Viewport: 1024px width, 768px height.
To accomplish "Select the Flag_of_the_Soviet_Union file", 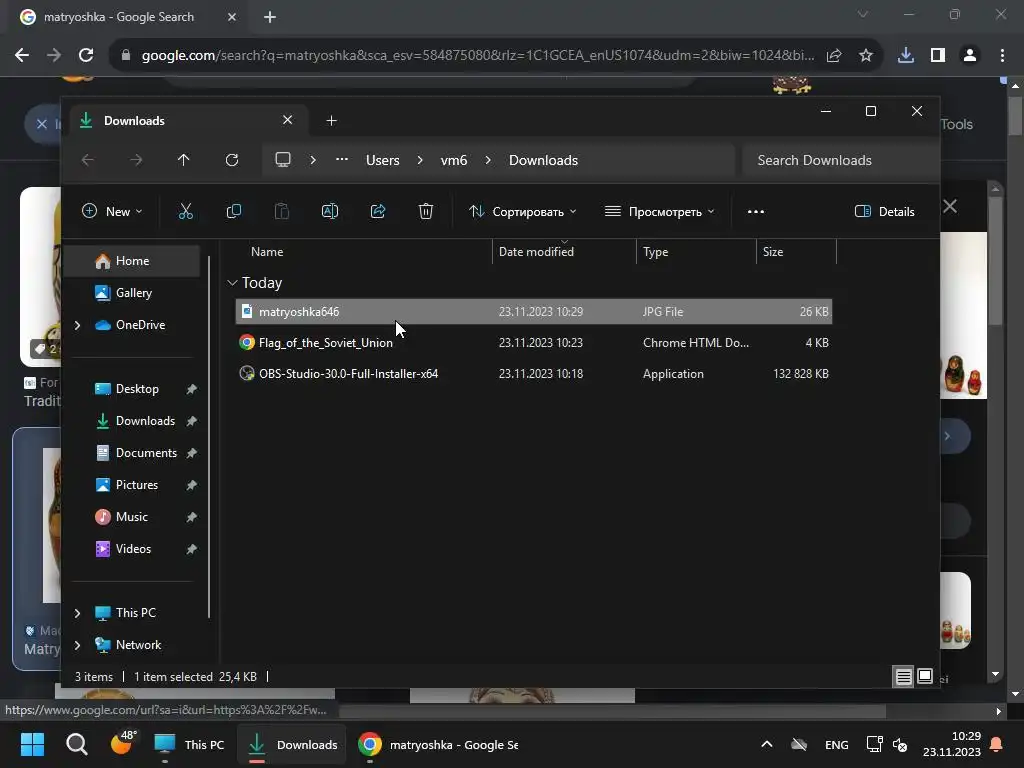I will point(534,343).
